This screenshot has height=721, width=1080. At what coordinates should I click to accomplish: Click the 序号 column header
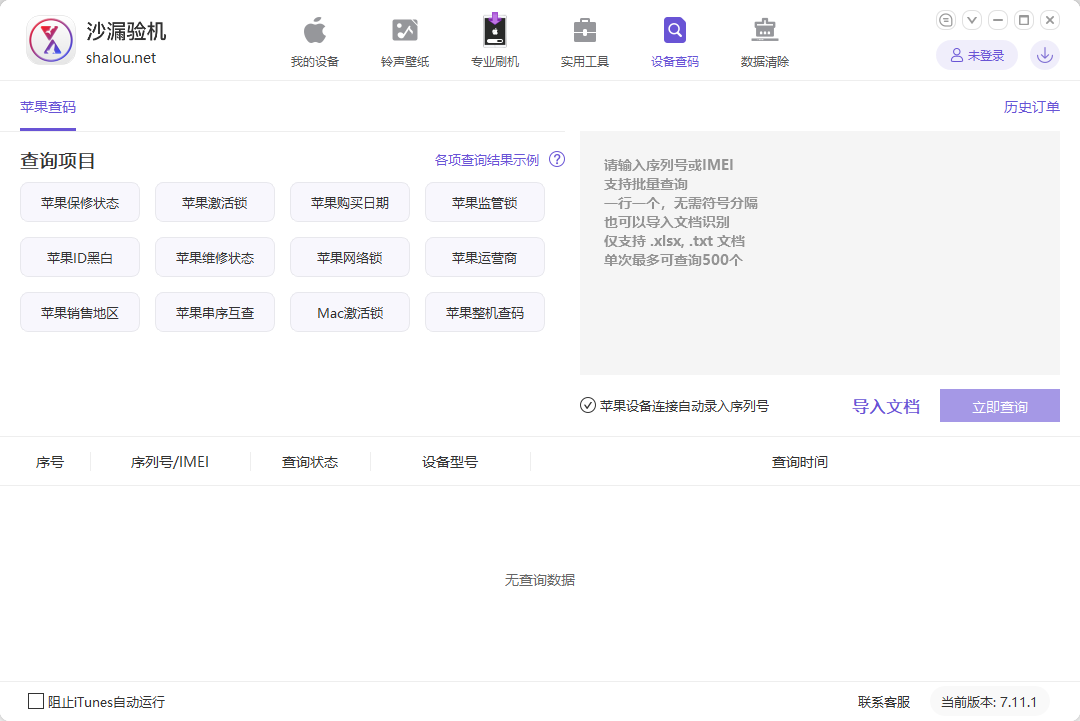coord(50,462)
